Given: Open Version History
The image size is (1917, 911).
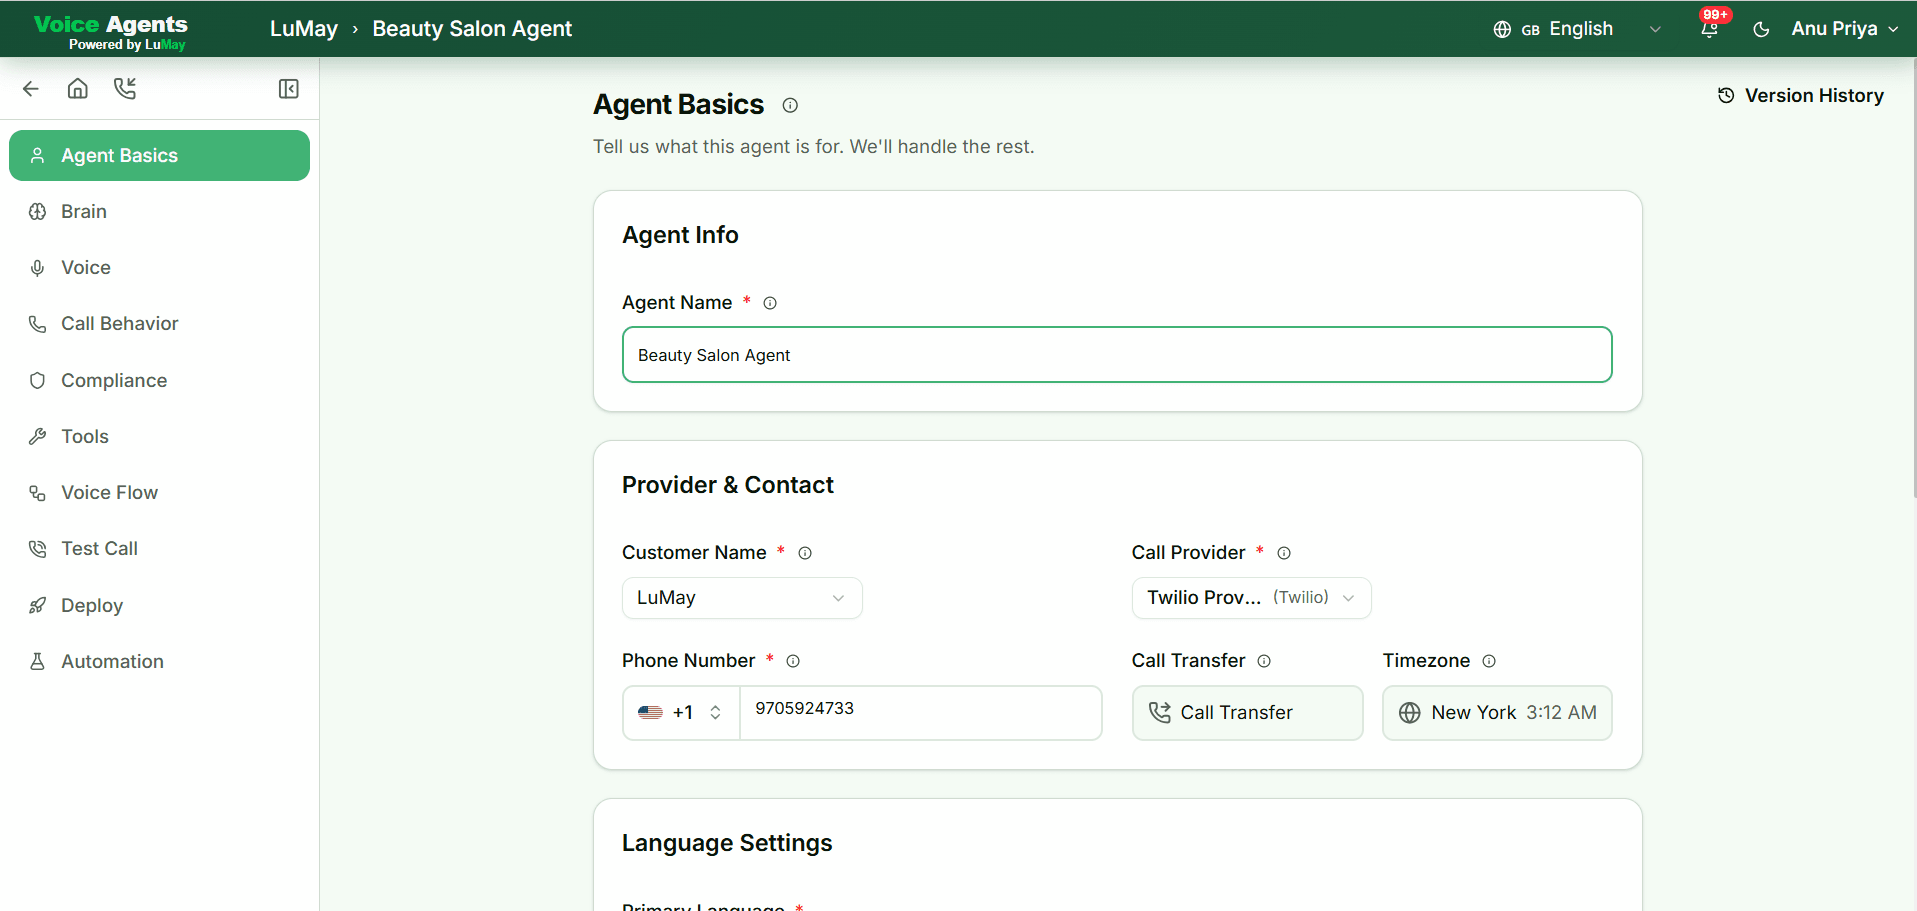Looking at the screenshot, I should pyautogui.click(x=1801, y=95).
